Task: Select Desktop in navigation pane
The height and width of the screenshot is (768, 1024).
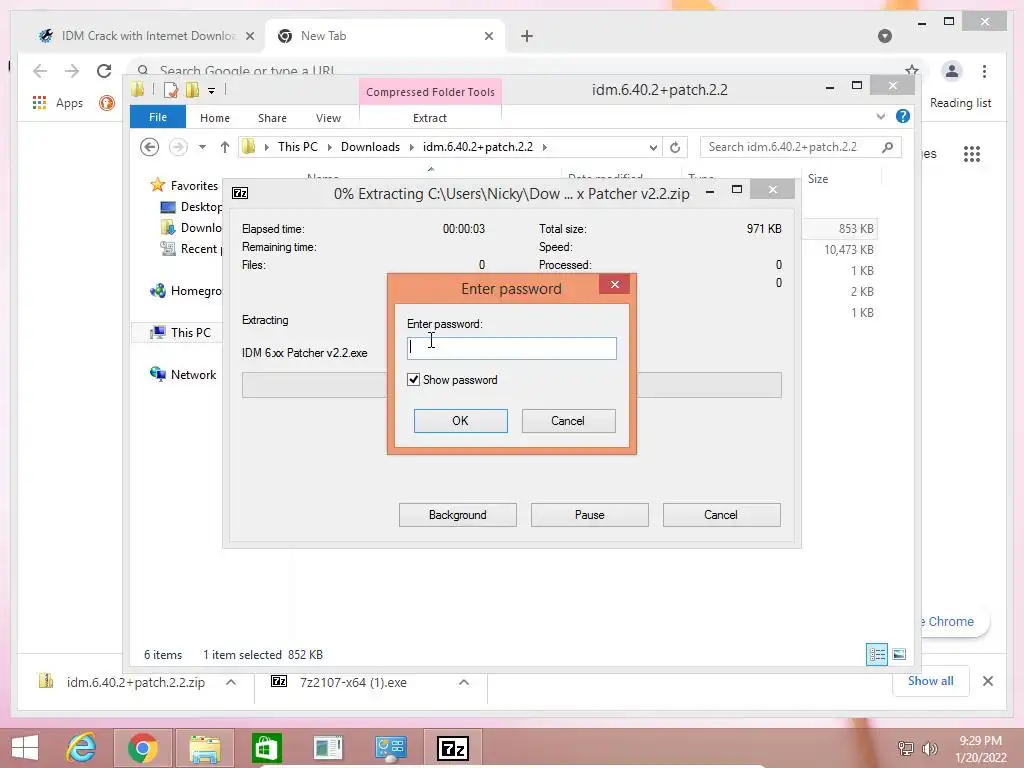Action: click(191, 206)
